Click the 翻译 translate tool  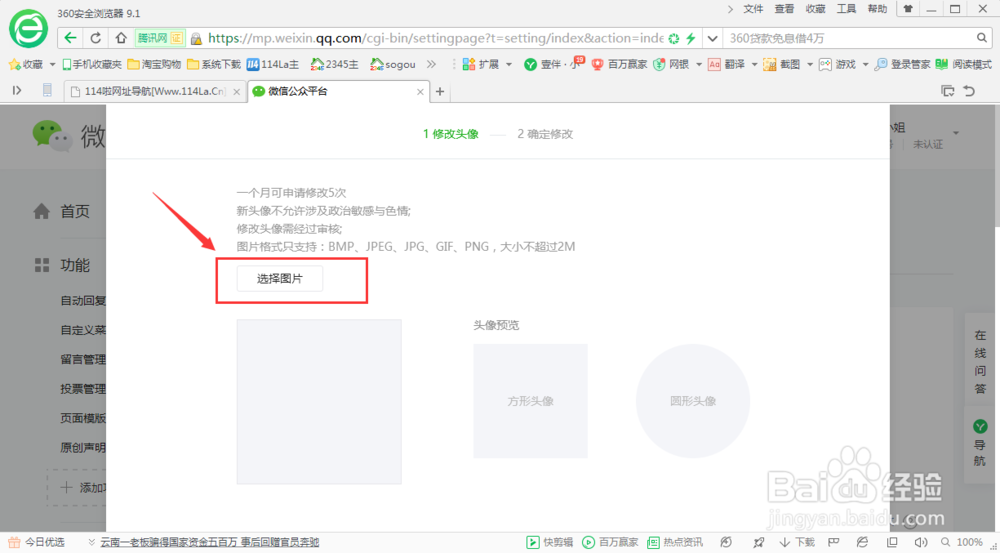(726, 64)
